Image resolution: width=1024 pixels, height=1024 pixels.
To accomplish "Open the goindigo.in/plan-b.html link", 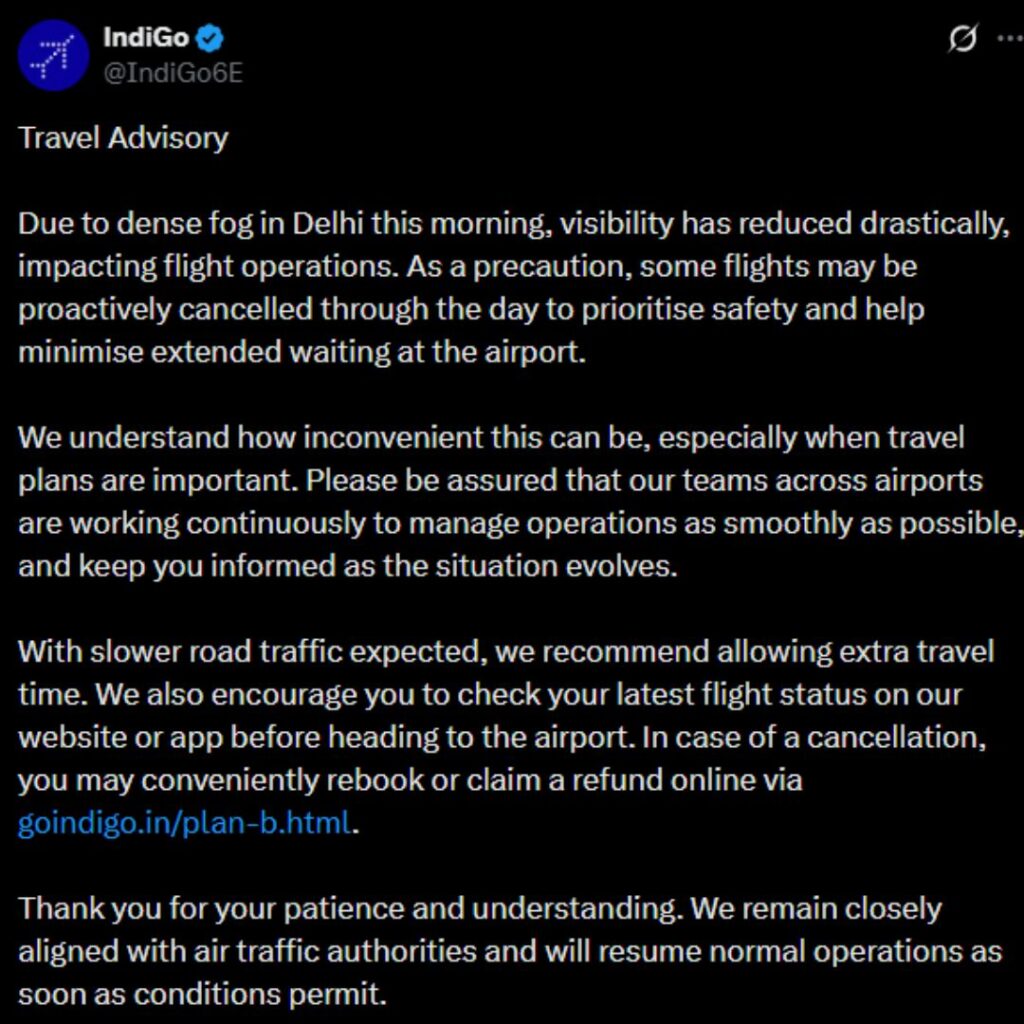I will [185, 823].
